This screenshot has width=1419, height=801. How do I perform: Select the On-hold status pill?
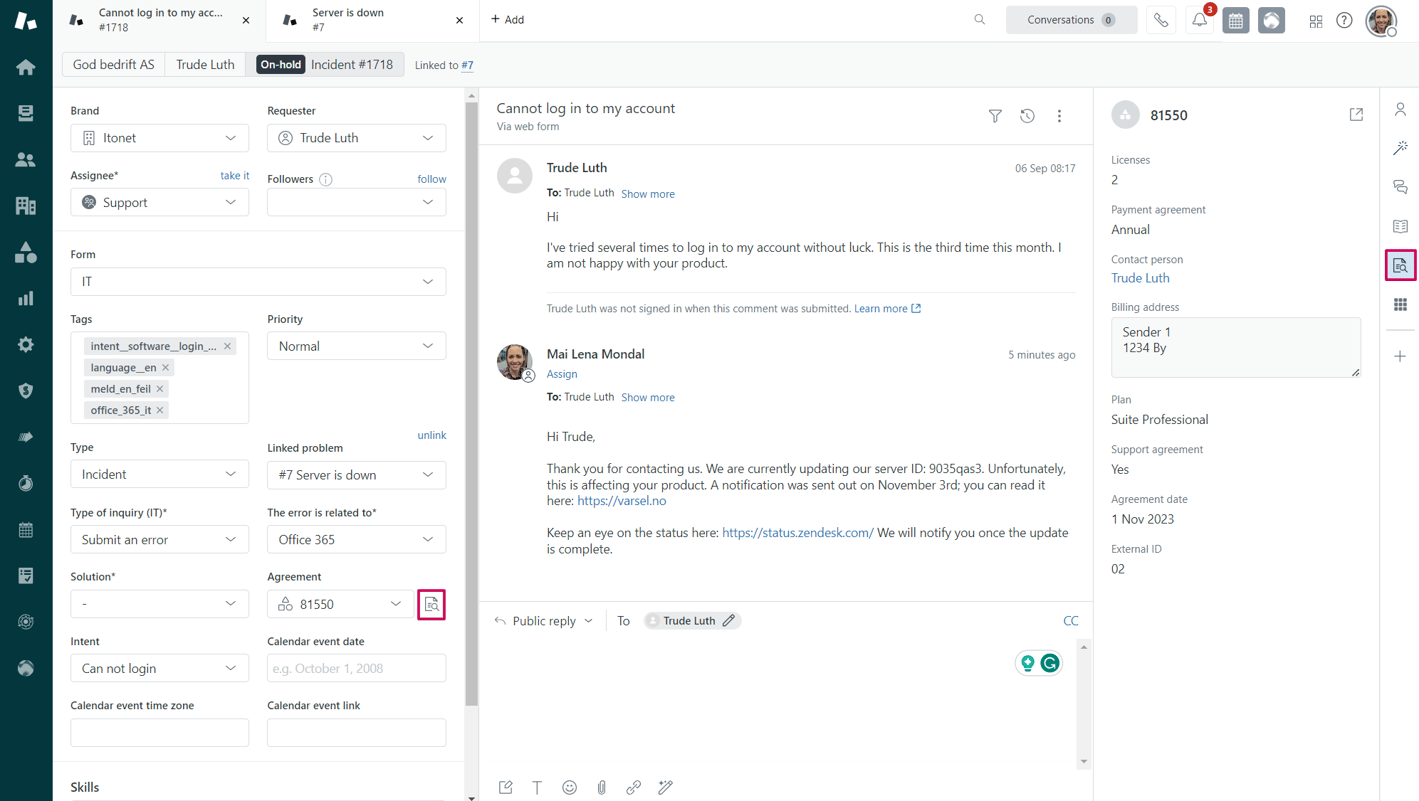[x=280, y=63]
